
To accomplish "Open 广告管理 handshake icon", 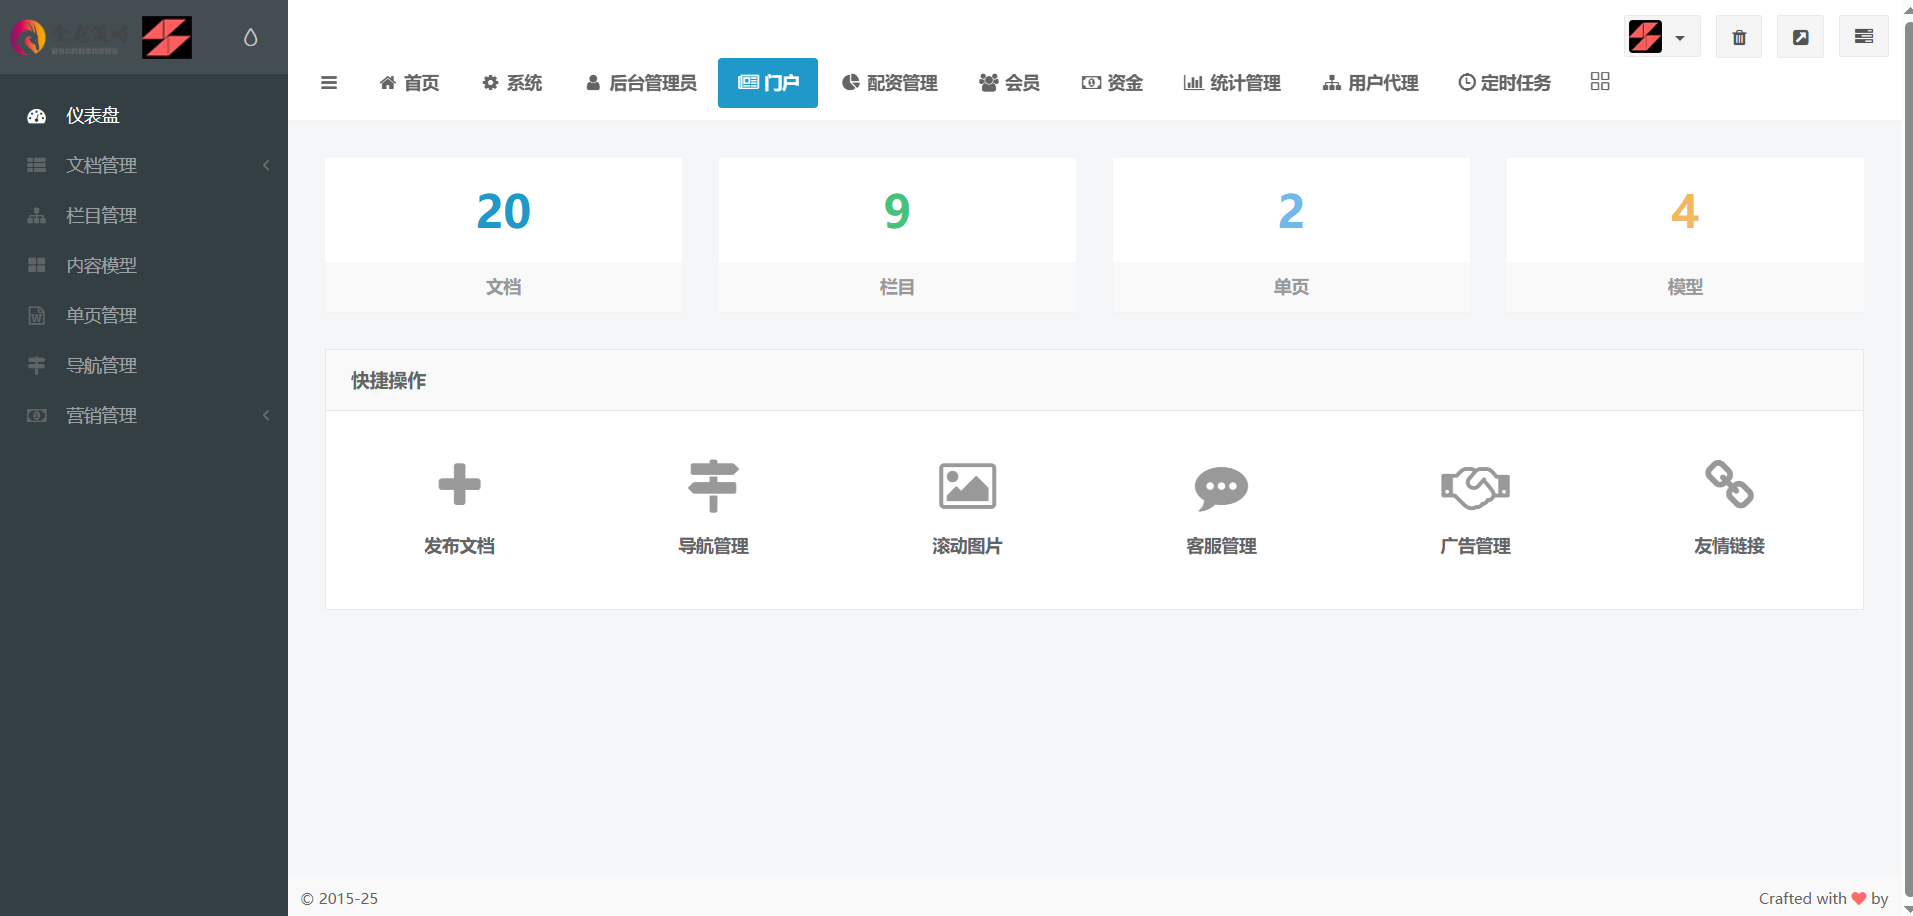I will point(1475,487).
